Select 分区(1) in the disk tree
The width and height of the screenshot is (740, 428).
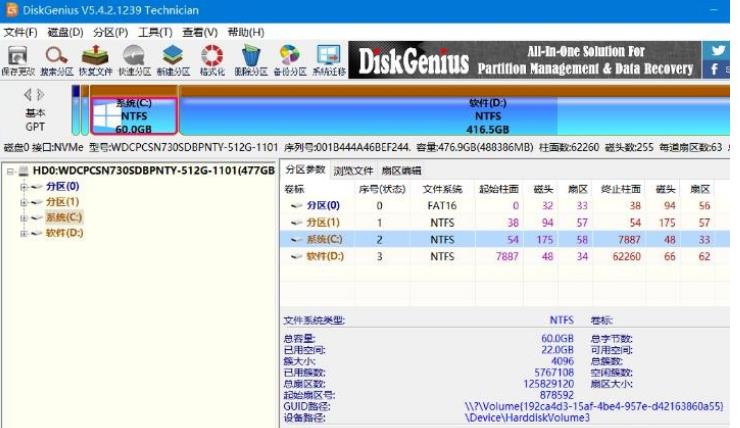(x=62, y=202)
